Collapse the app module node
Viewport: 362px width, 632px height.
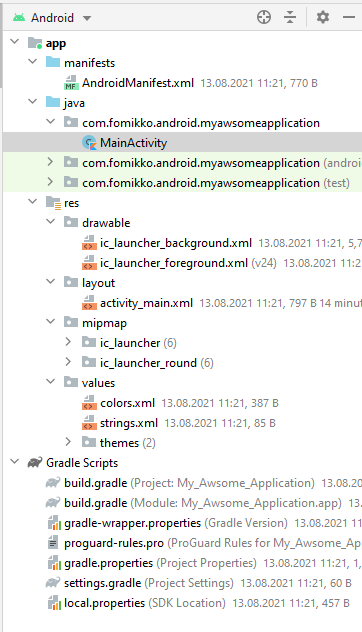(15, 42)
